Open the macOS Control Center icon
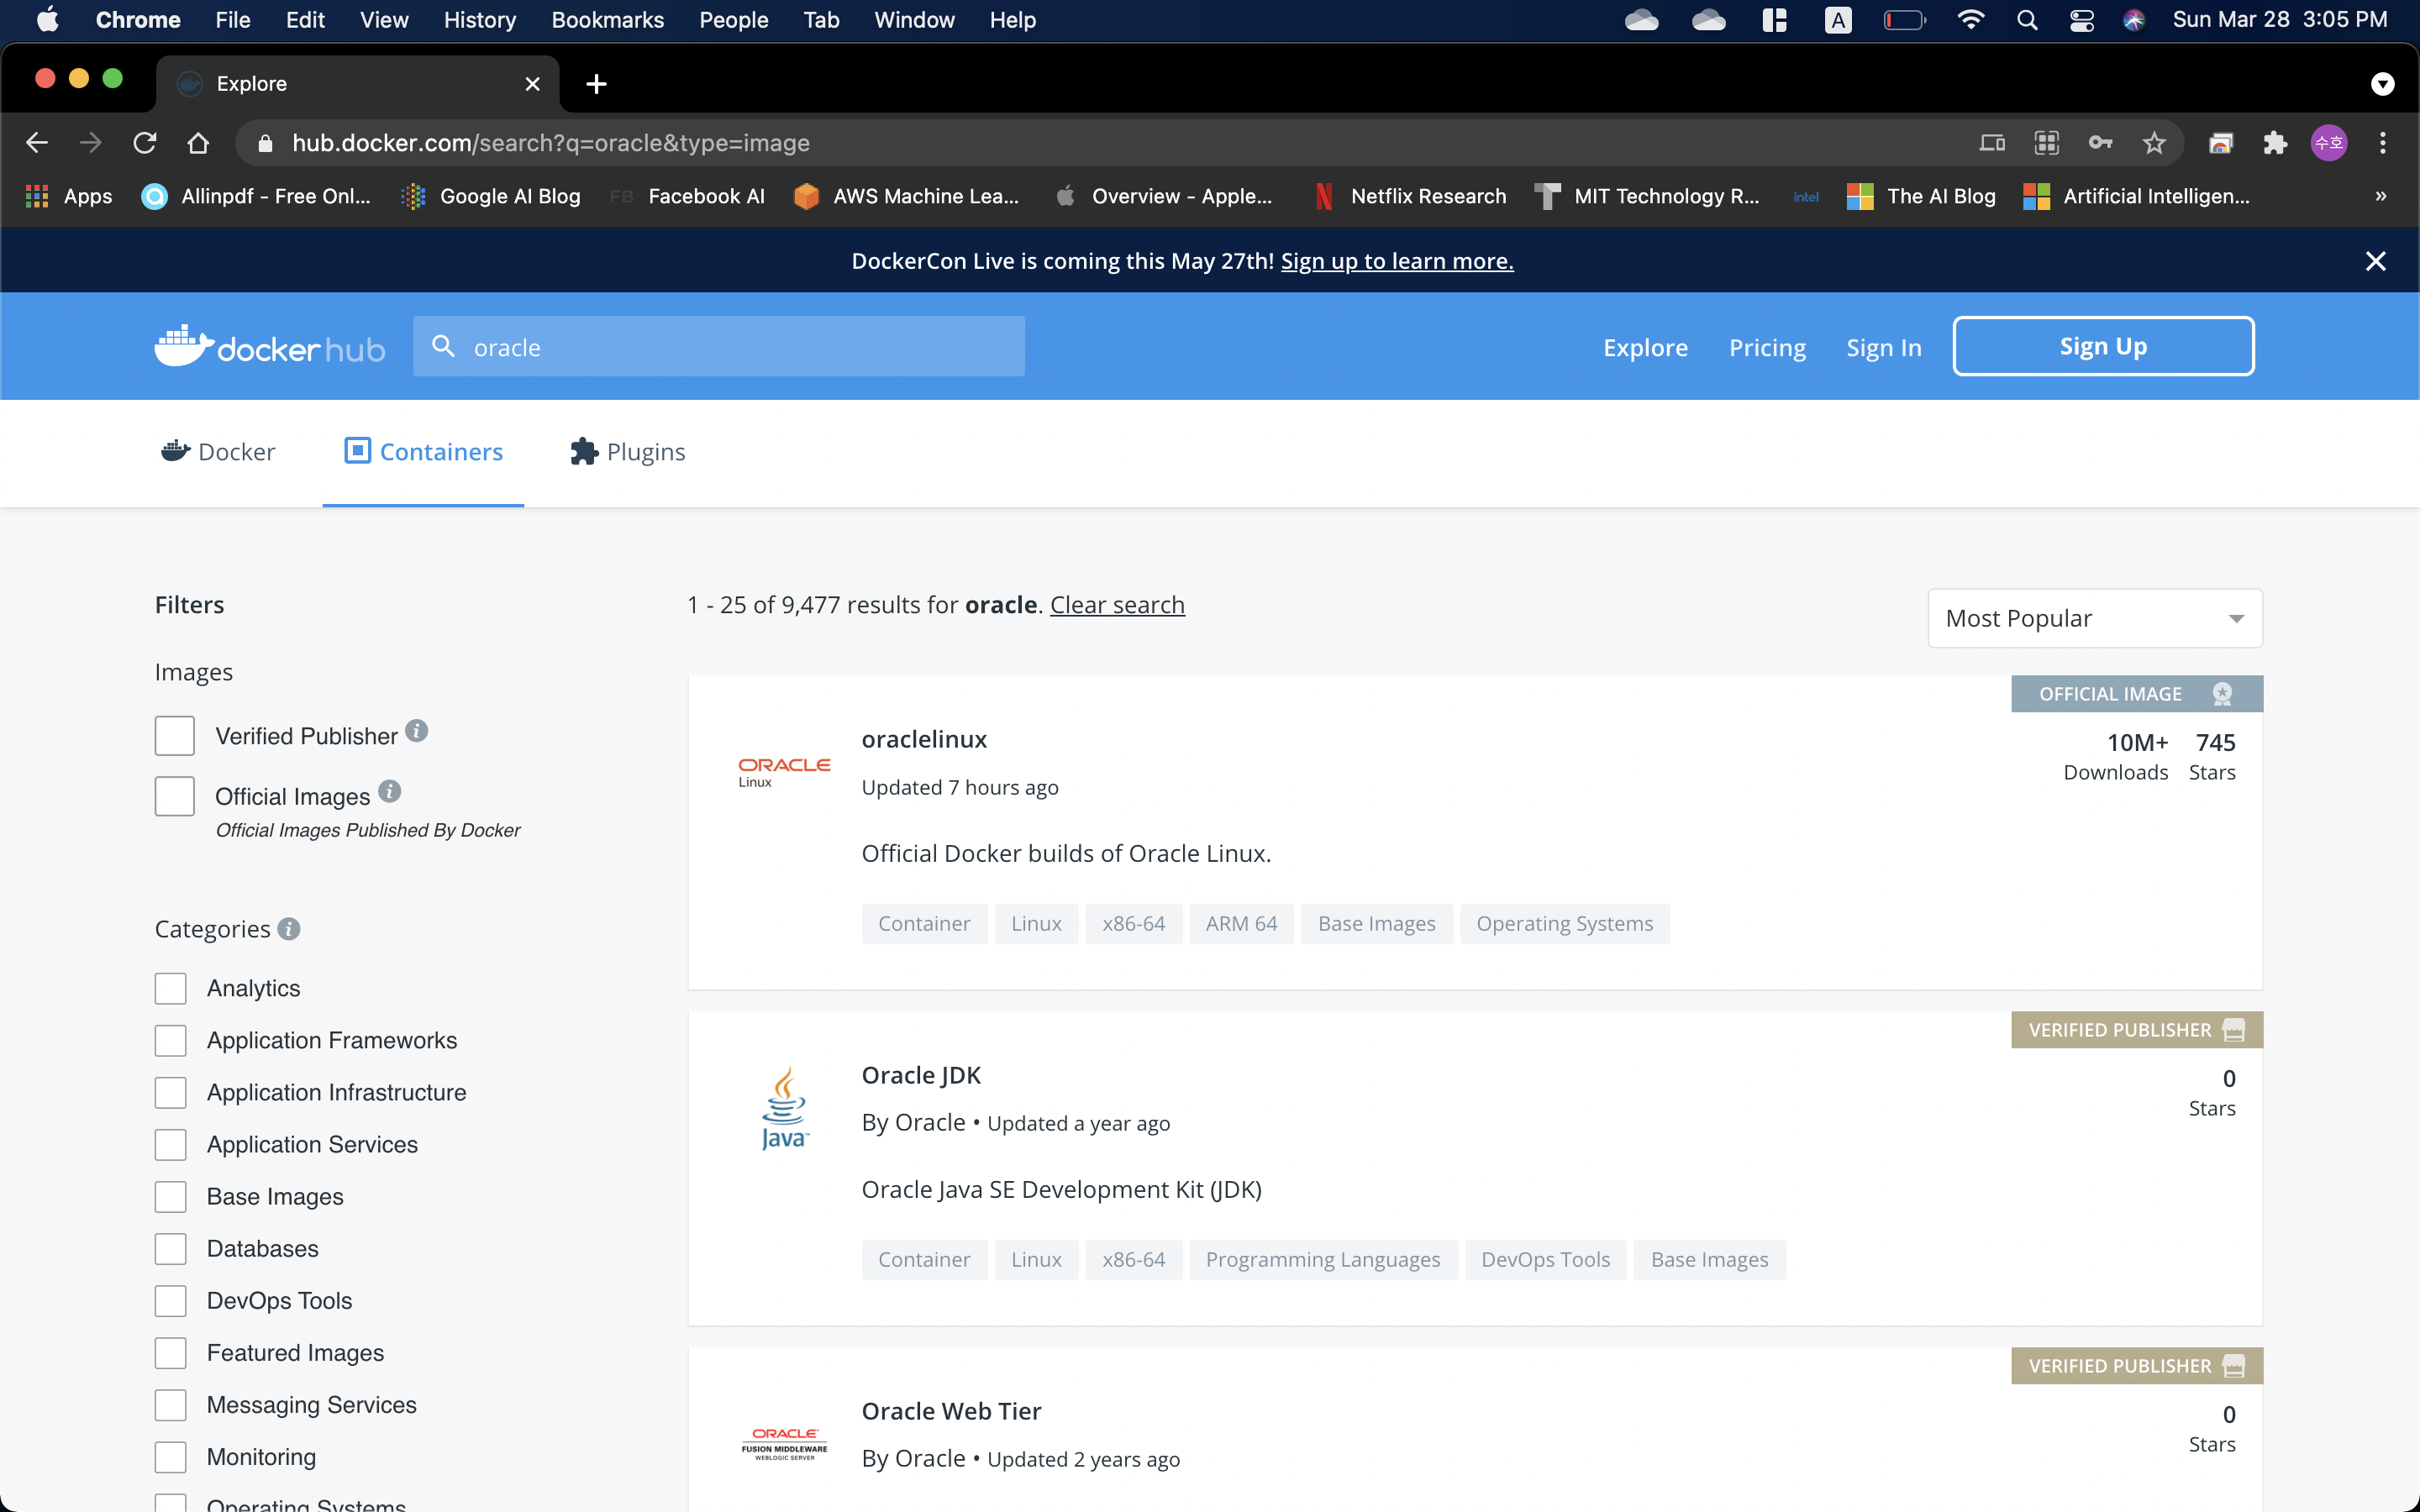This screenshot has height=1512, width=2420. click(x=2082, y=20)
